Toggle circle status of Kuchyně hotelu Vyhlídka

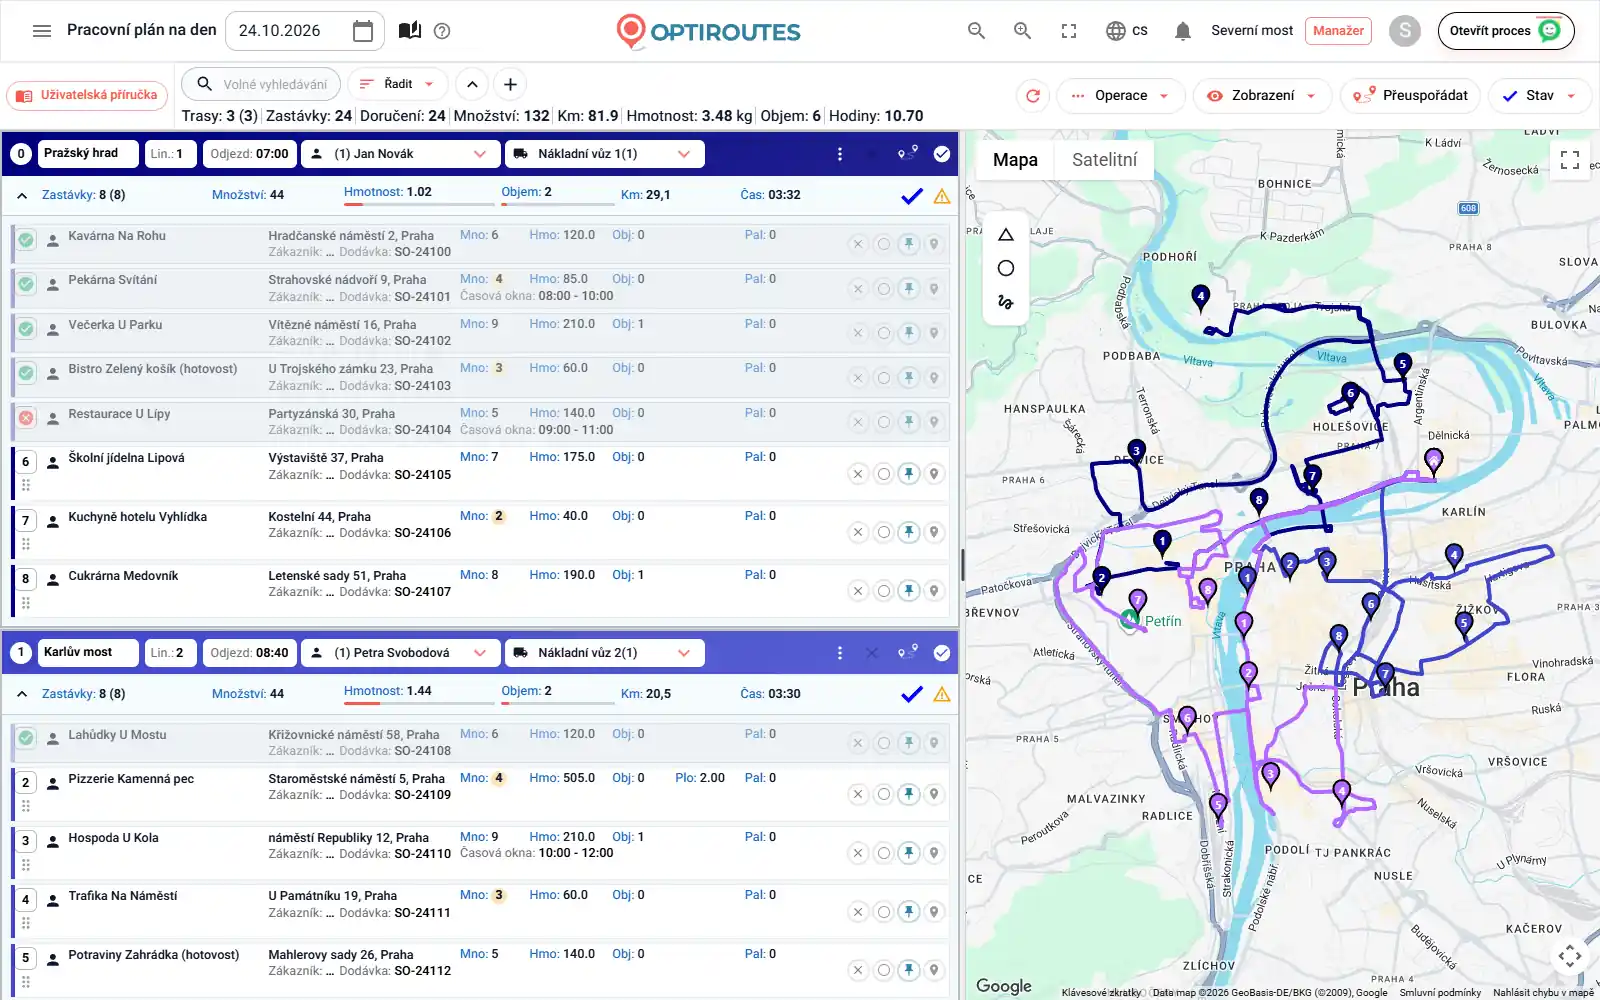point(883,532)
